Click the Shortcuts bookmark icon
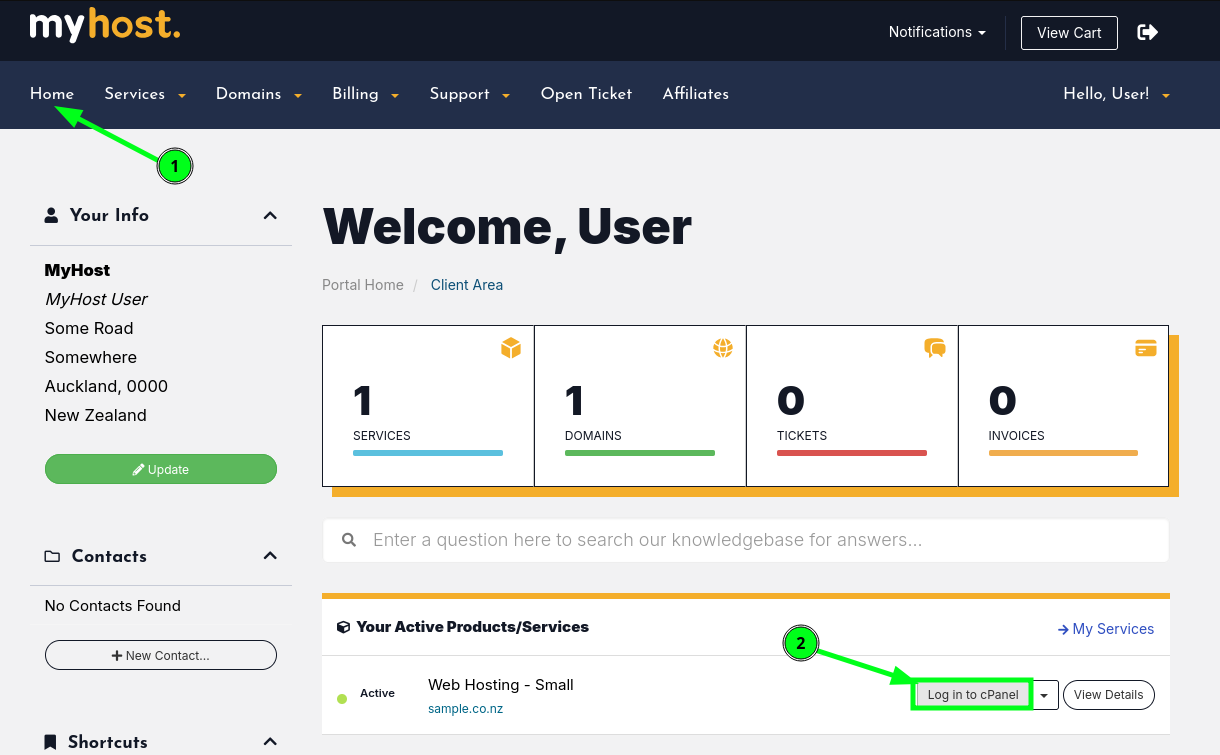The image size is (1220, 755). 51,742
